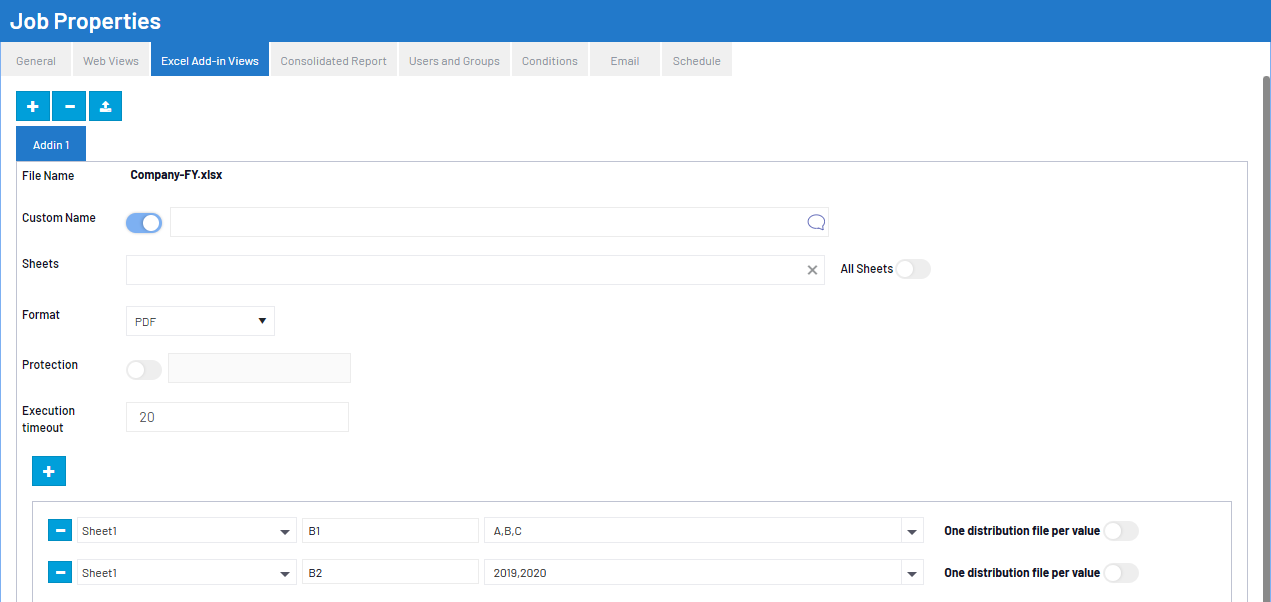Click the speech bubble icon in Custom Name
The height and width of the screenshot is (602, 1271).
tap(815, 223)
